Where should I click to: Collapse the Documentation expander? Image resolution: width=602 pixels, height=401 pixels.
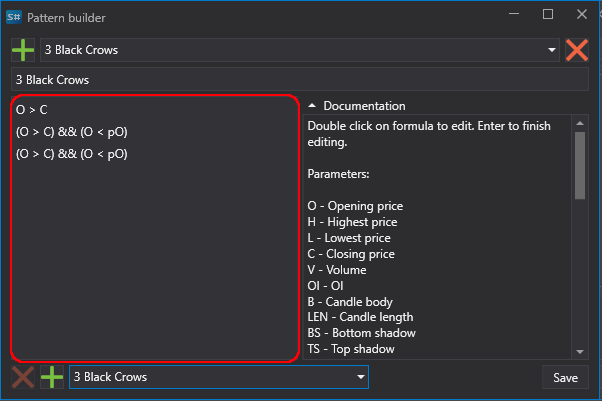[312, 106]
